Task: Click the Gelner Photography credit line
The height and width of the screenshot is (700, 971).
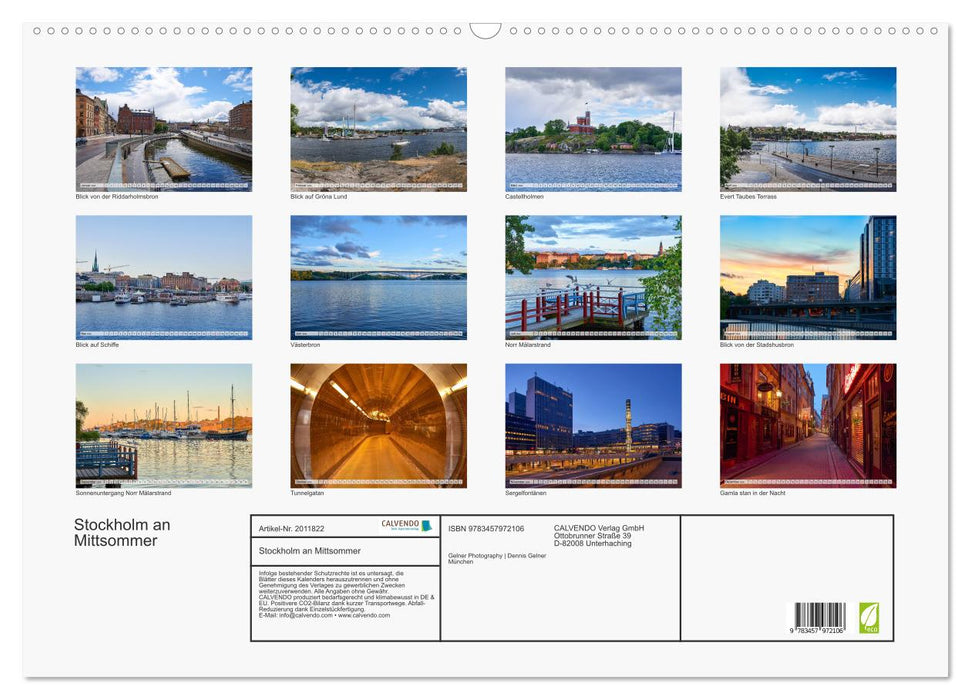Action: (496, 556)
